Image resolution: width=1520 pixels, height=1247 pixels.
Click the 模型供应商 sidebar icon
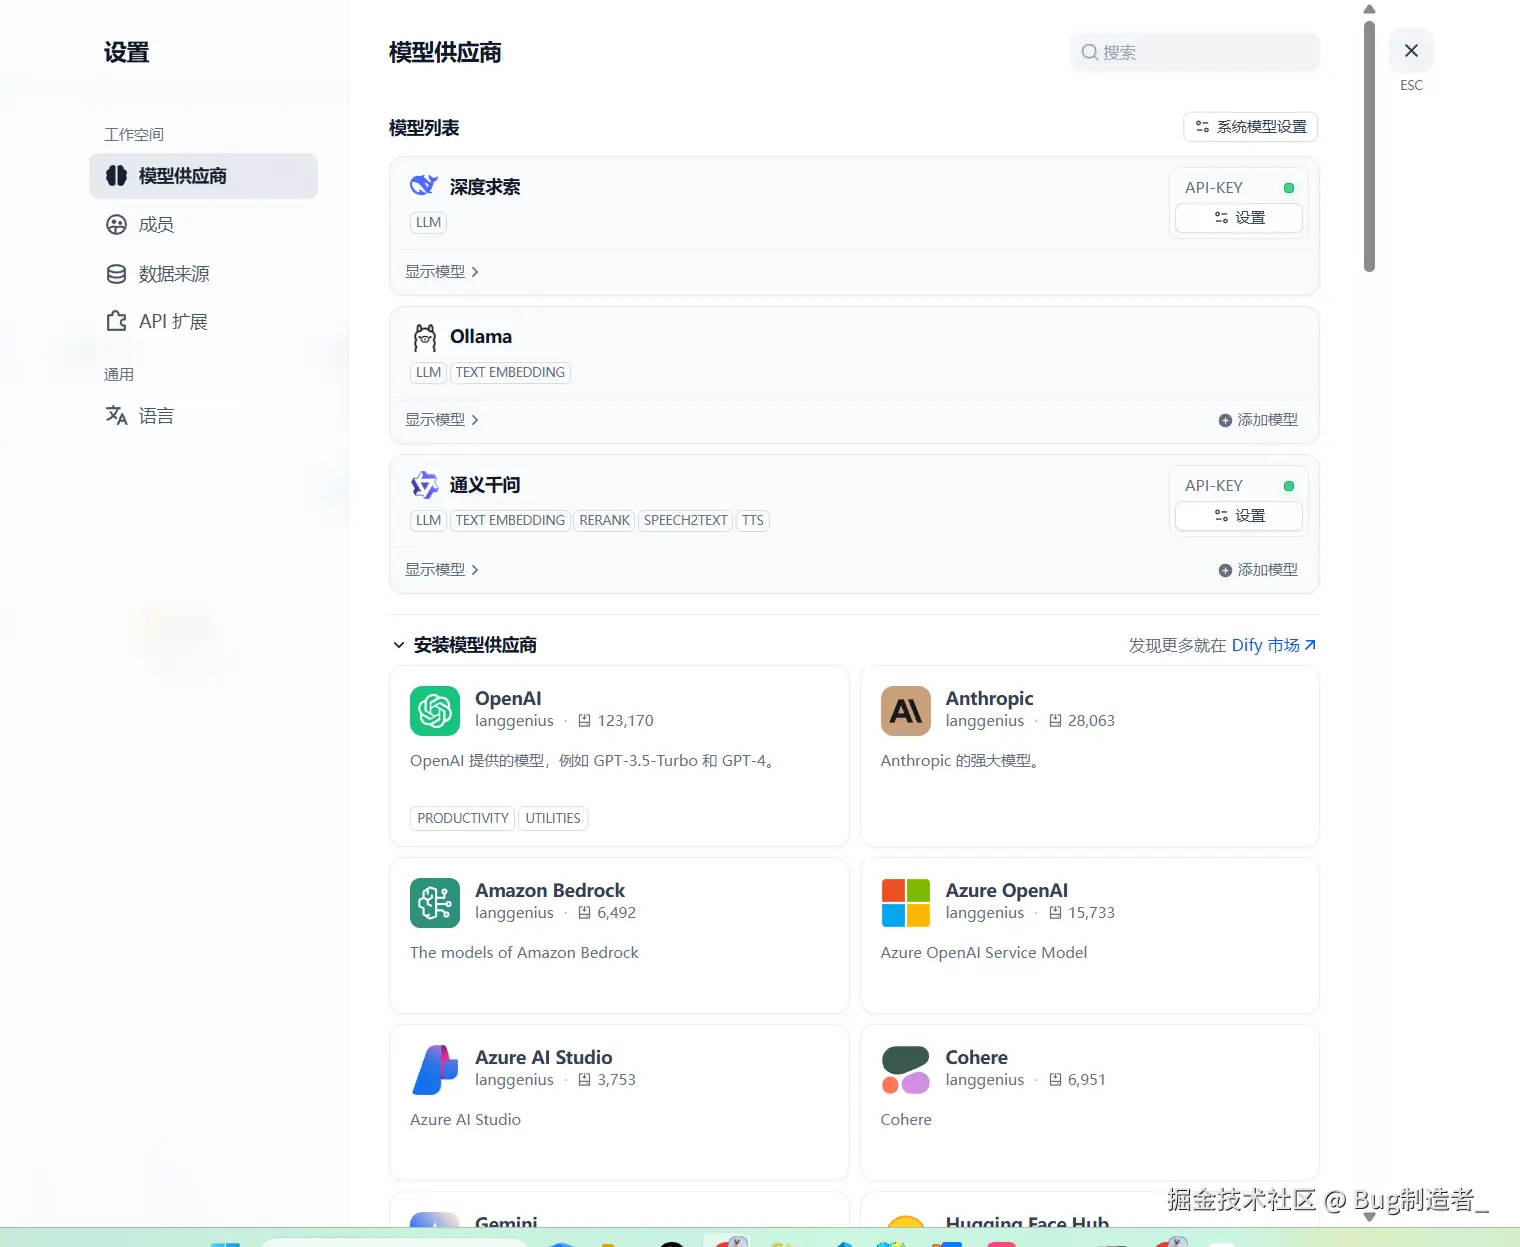tap(116, 175)
